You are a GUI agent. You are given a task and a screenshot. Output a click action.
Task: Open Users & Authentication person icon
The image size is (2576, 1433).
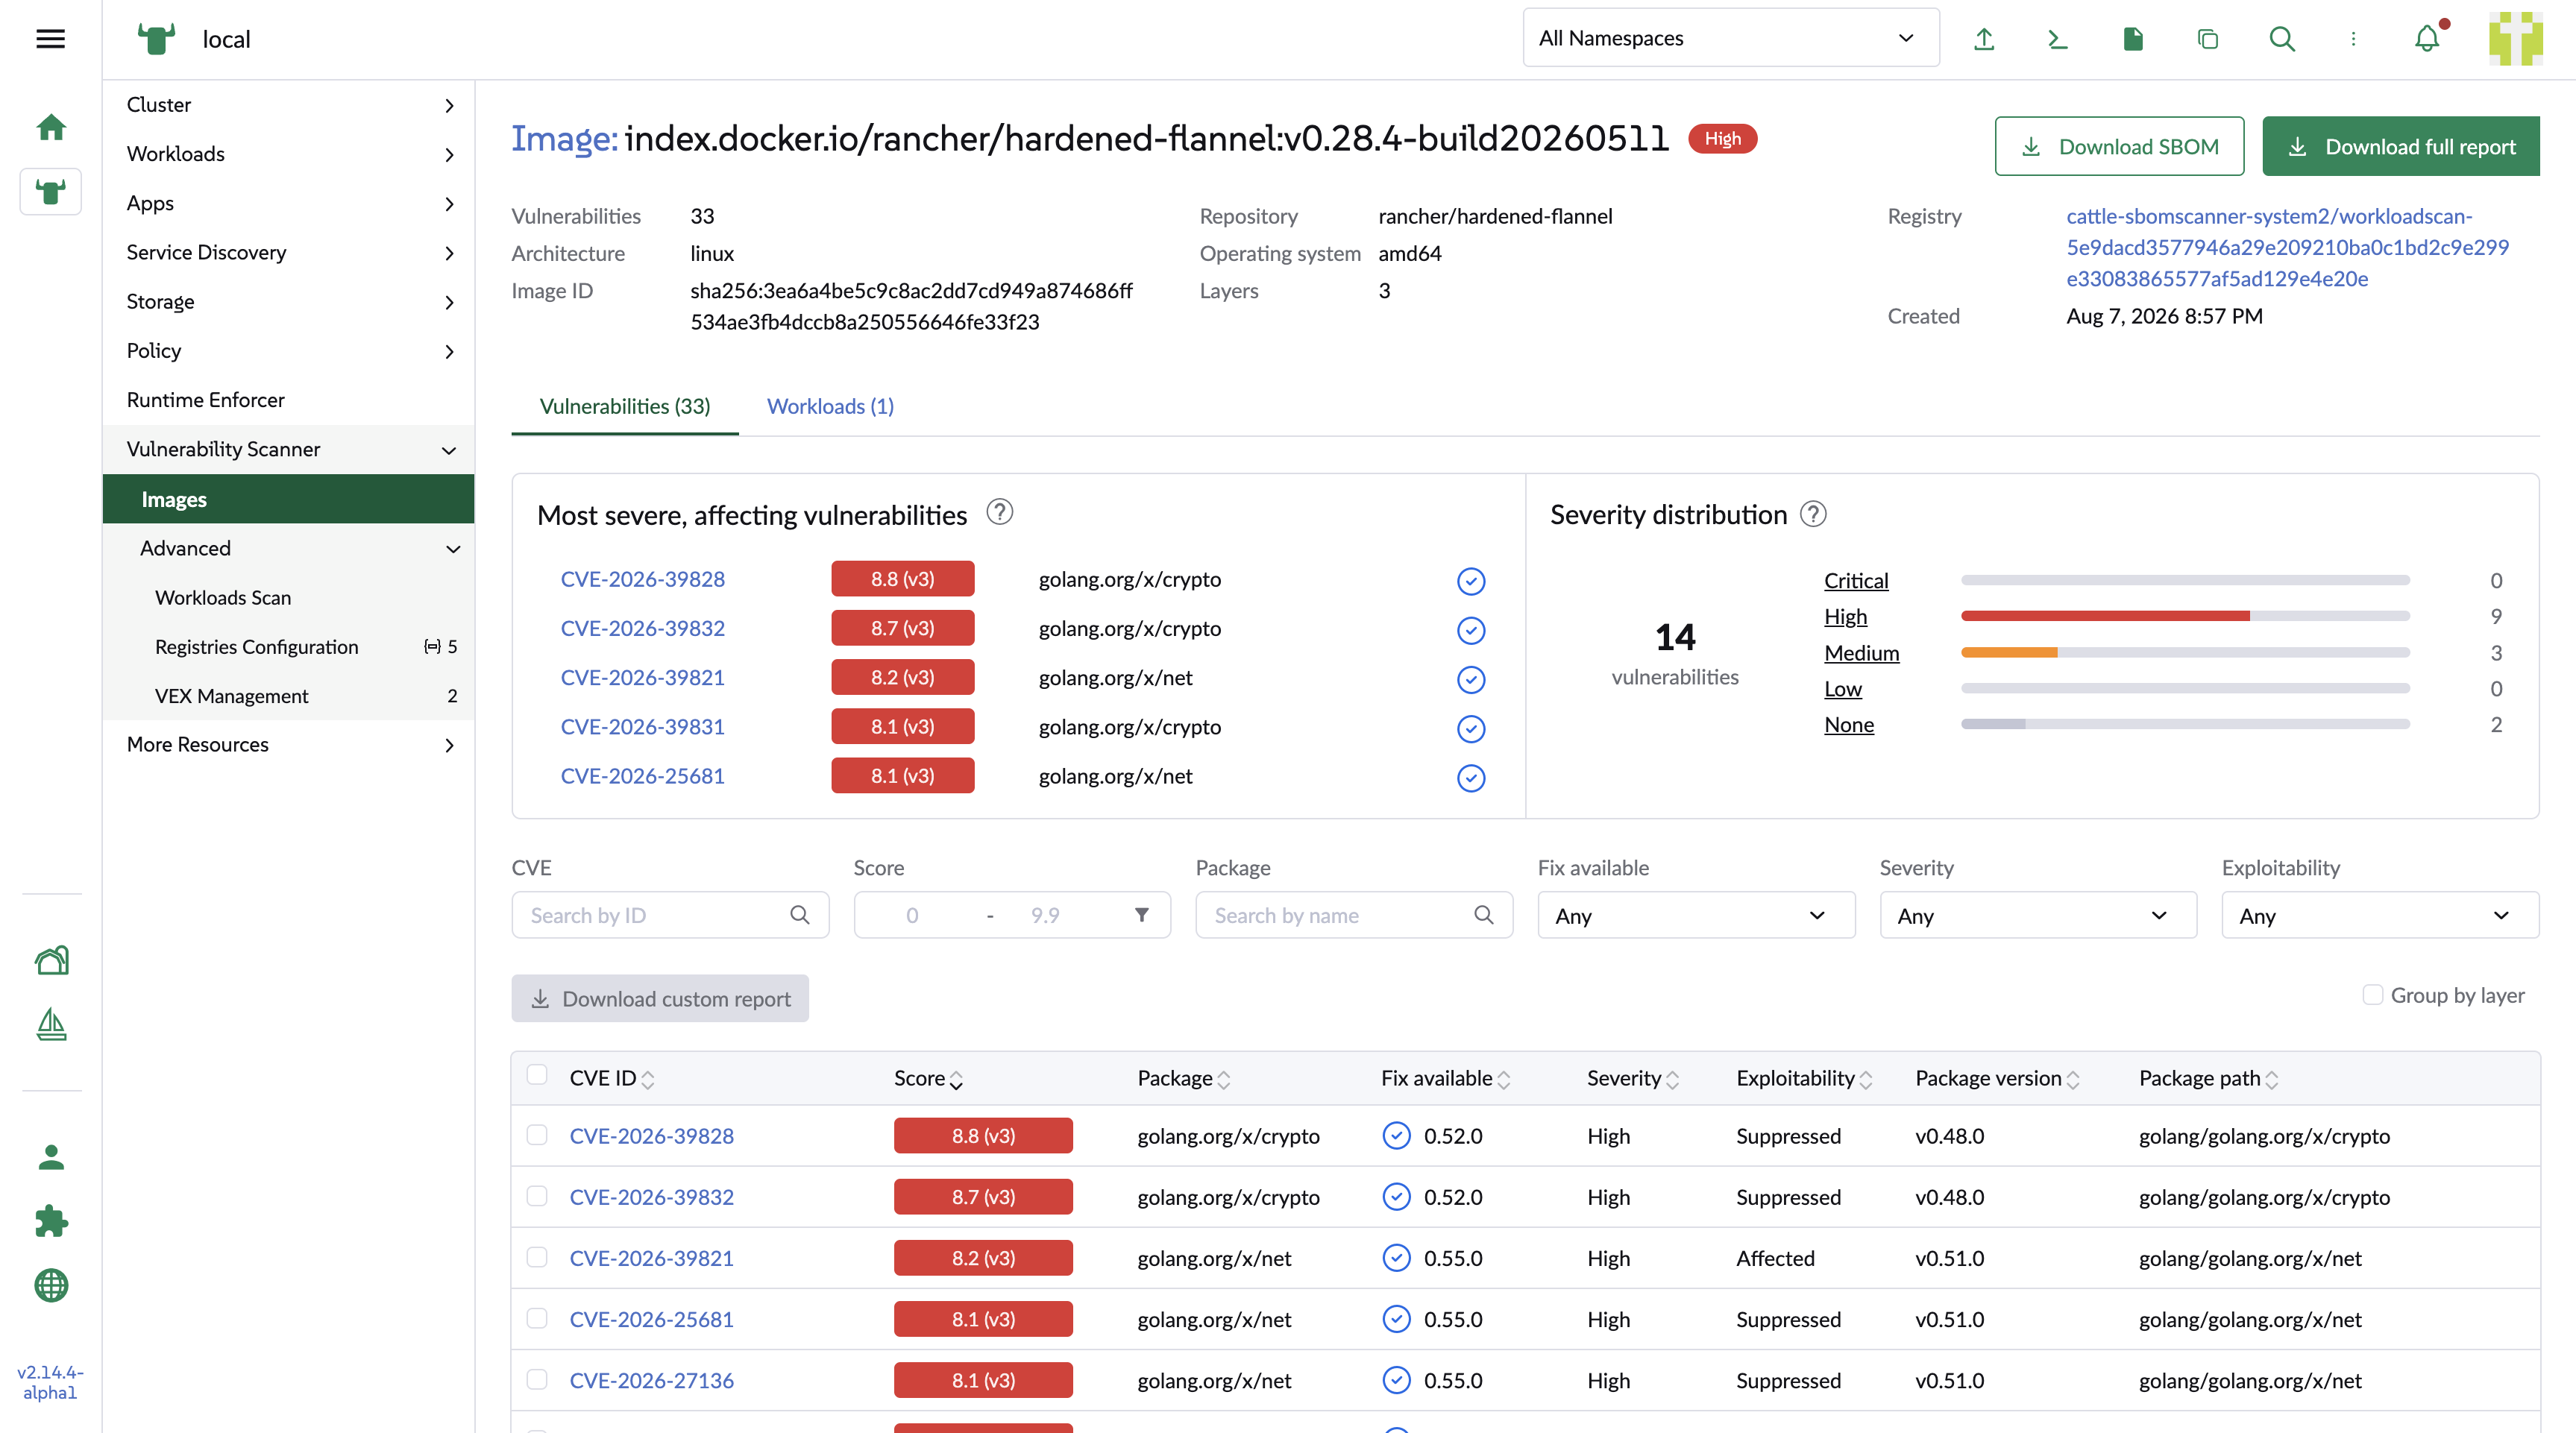pos(51,1157)
